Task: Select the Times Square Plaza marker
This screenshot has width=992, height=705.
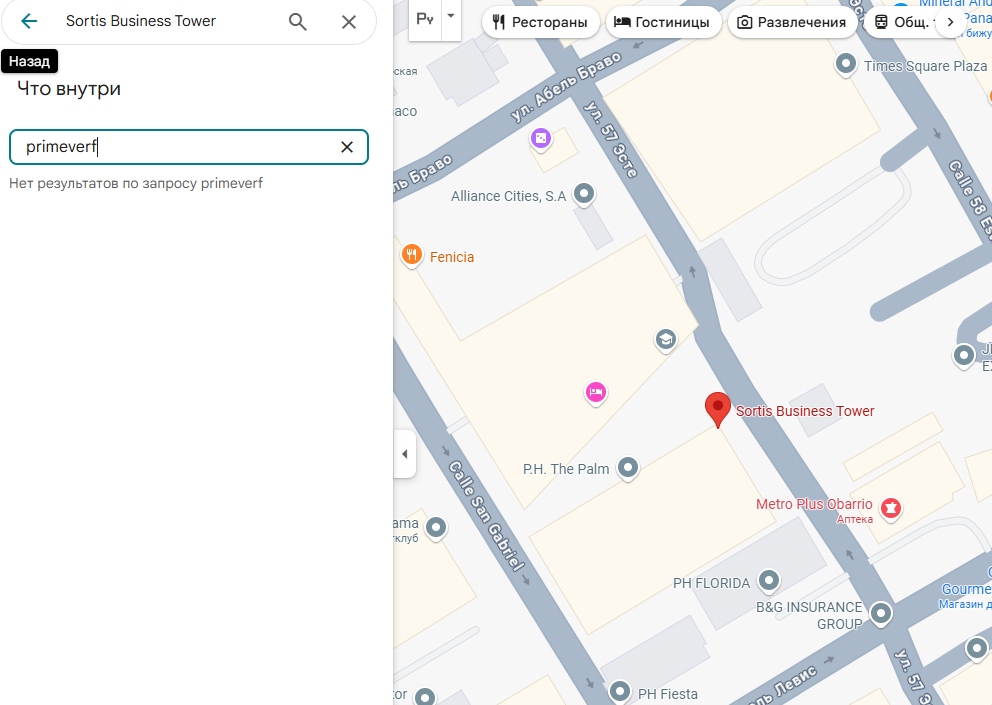Action: click(846, 64)
